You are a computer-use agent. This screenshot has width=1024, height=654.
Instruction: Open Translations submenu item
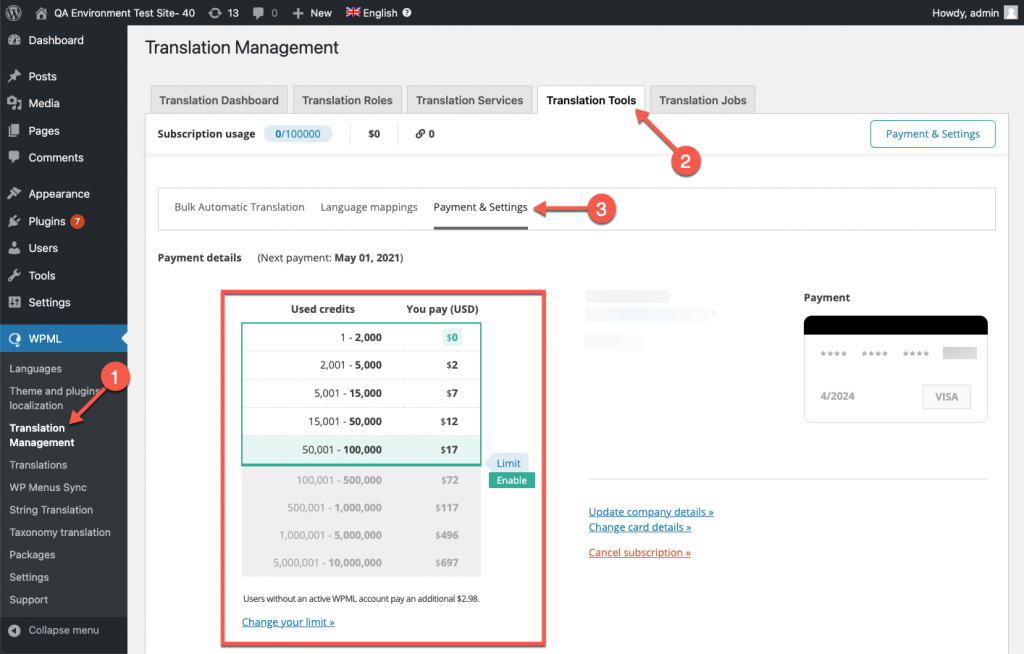(x=39, y=465)
